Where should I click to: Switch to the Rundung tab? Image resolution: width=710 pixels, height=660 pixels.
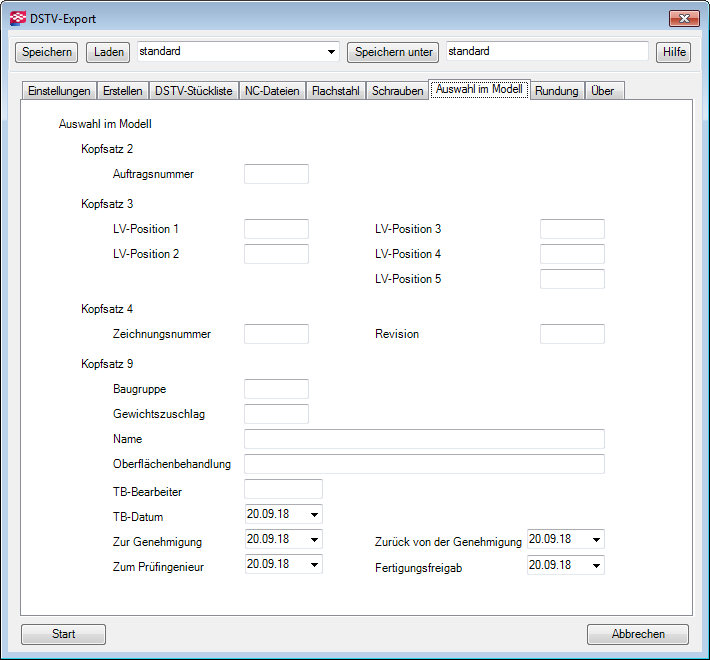coord(556,91)
